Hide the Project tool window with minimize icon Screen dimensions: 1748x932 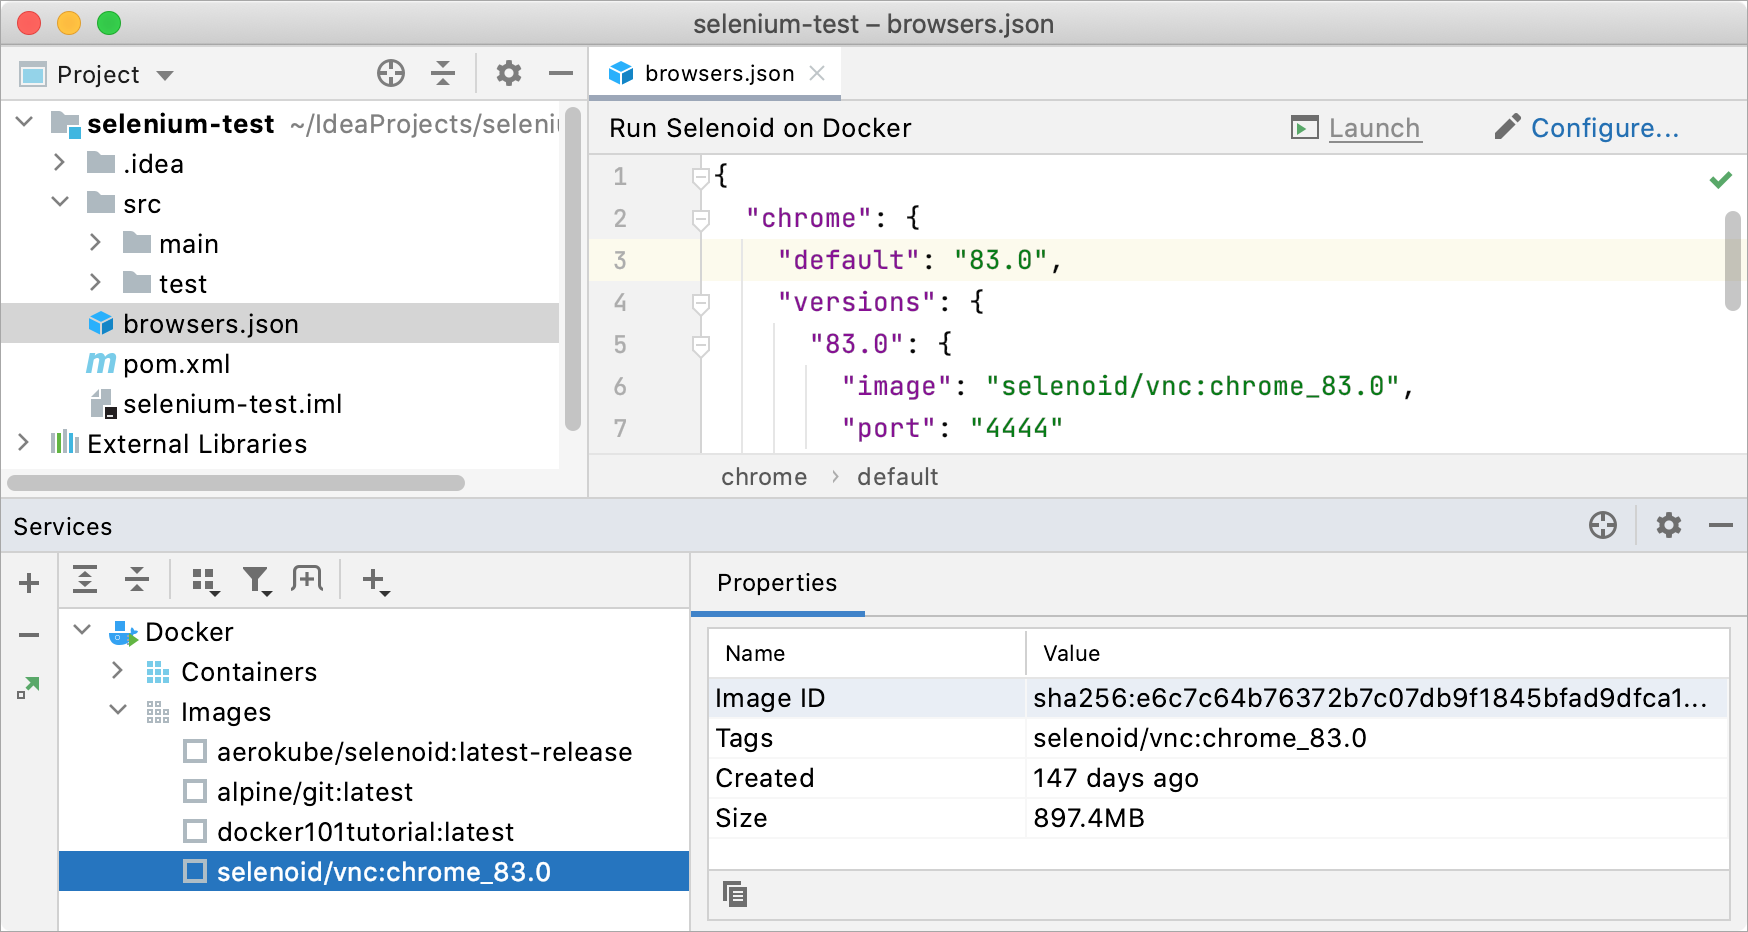point(560,73)
